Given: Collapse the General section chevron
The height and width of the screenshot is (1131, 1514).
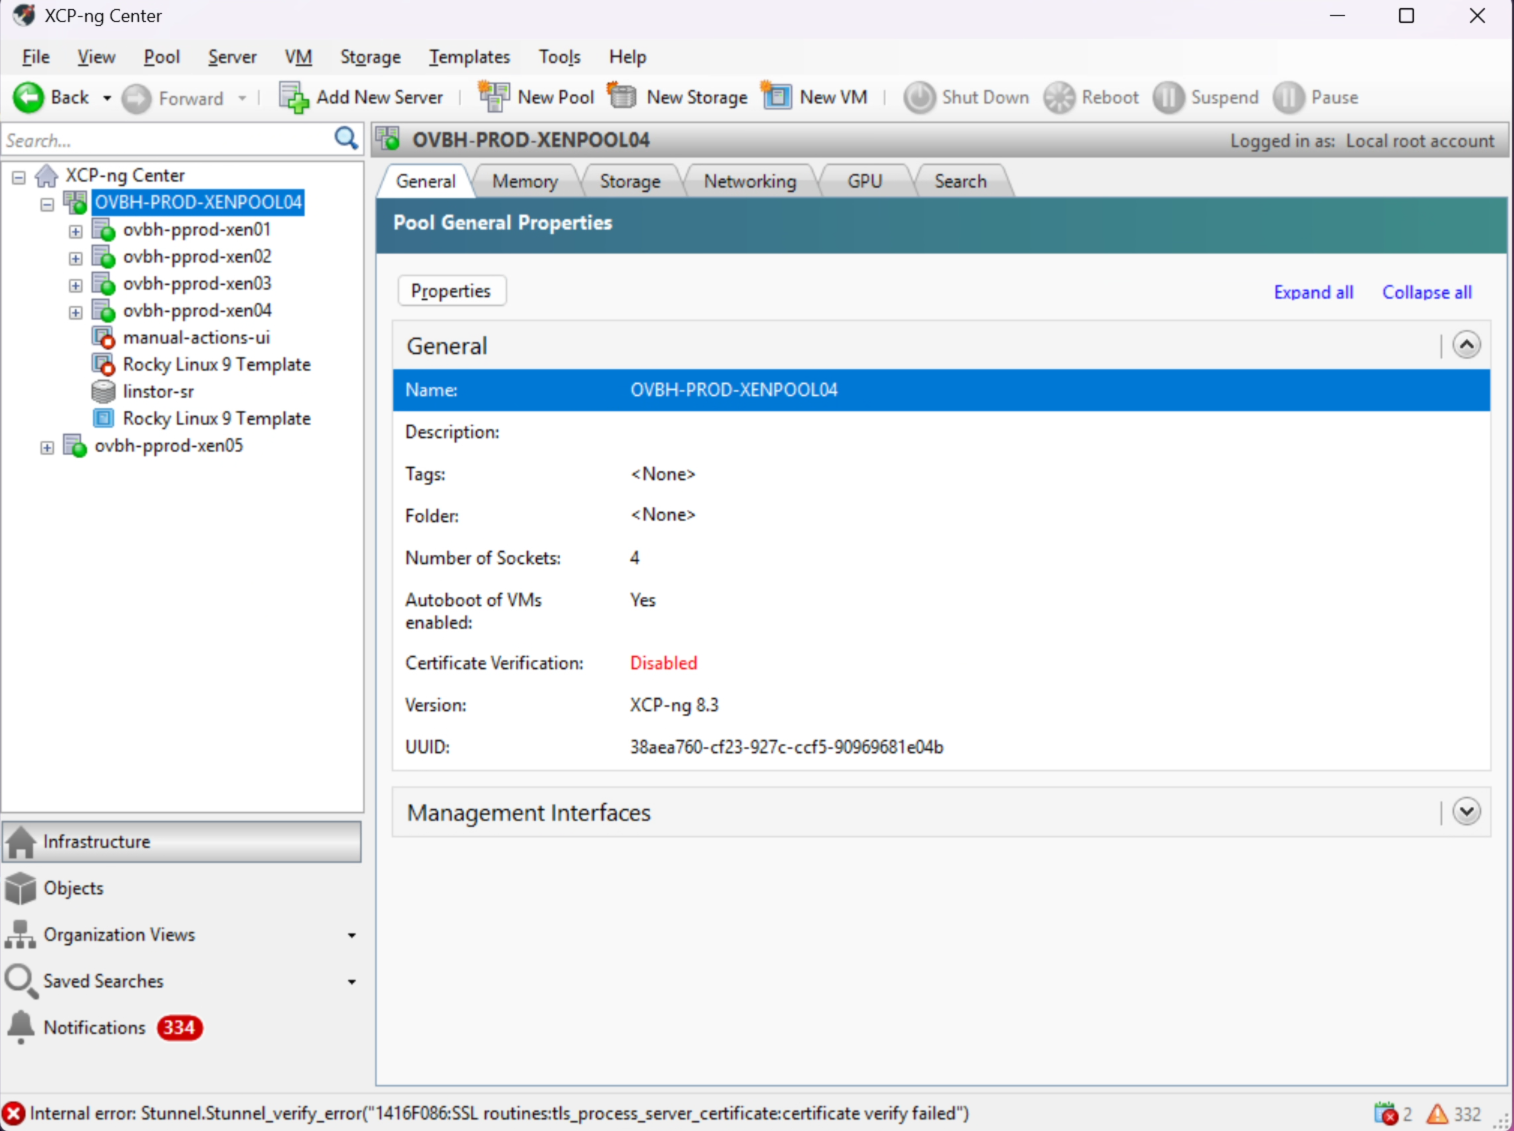Looking at the screenshot, I should click(x=1466, y=345).
